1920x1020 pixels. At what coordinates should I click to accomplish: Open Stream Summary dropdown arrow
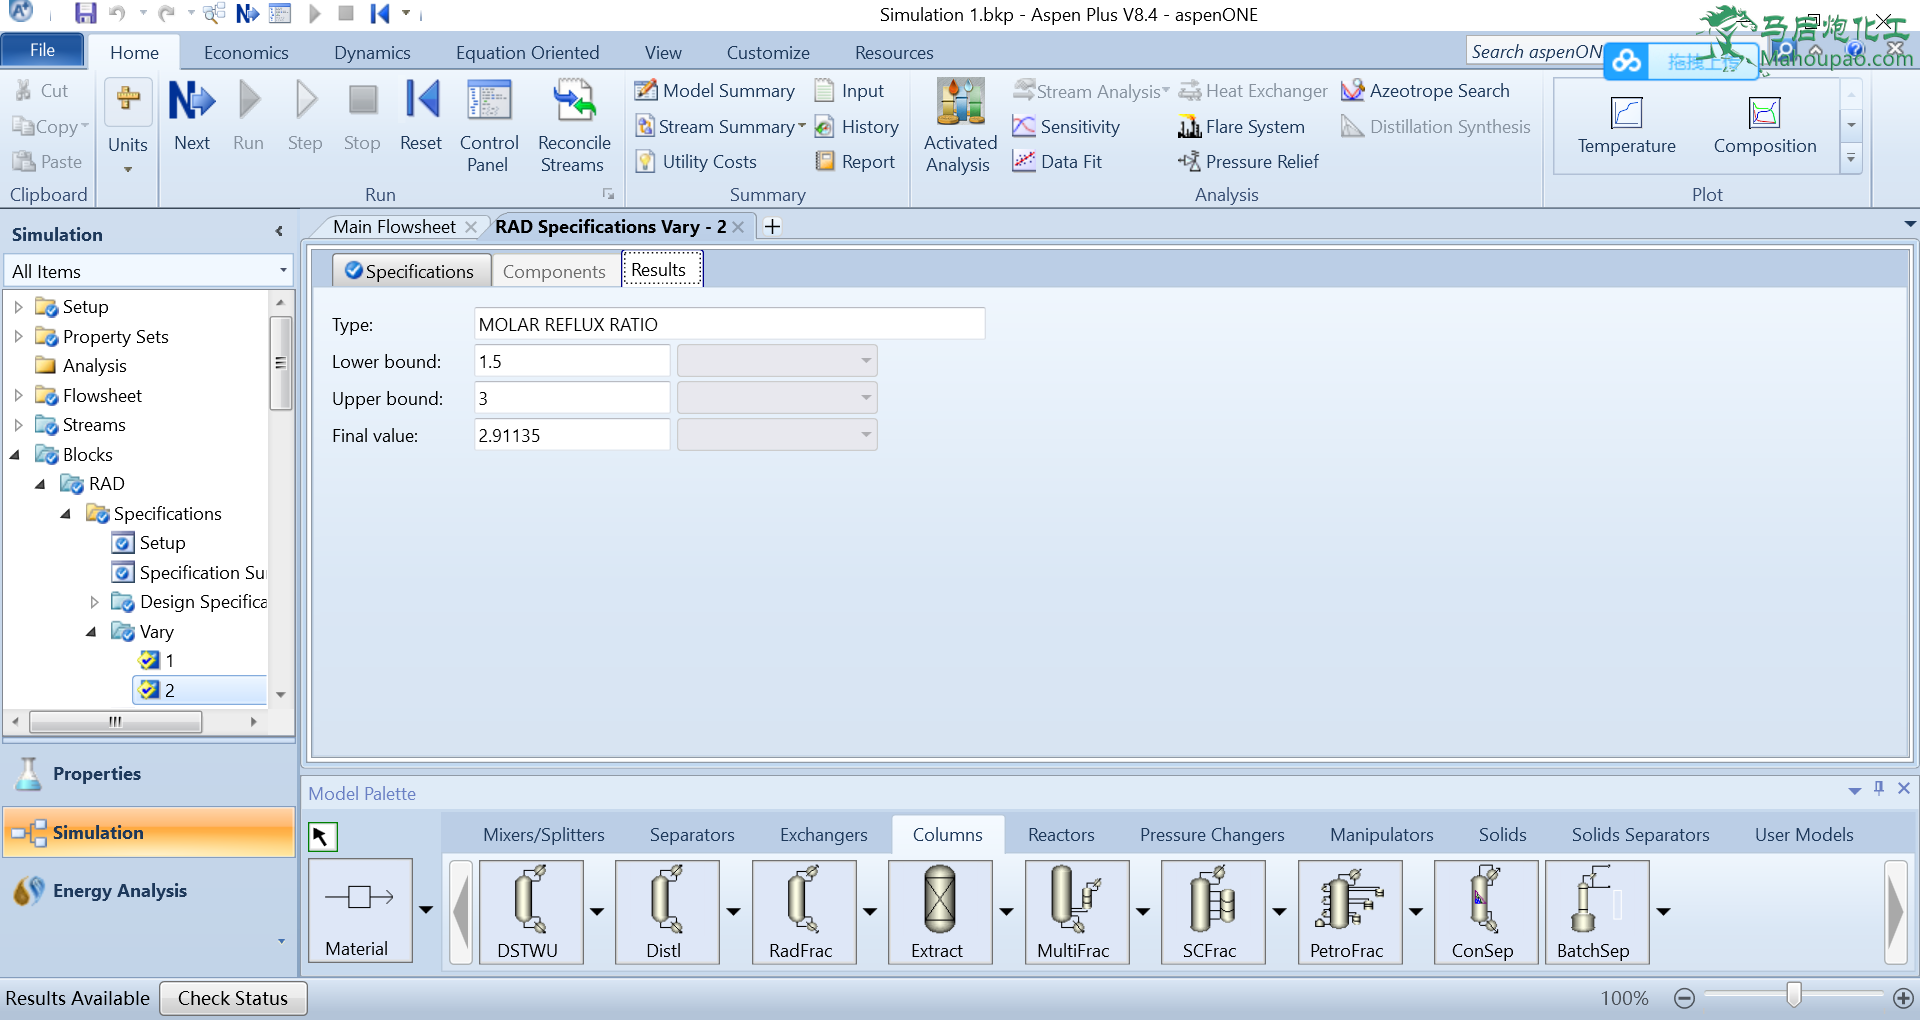click(802, 126)
